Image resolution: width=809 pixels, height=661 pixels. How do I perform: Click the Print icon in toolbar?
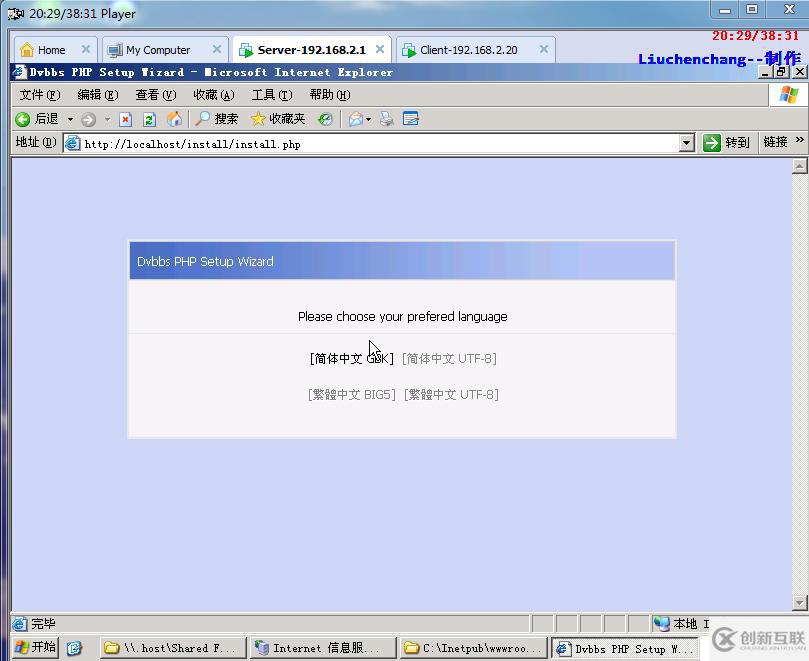pos(386,119)
